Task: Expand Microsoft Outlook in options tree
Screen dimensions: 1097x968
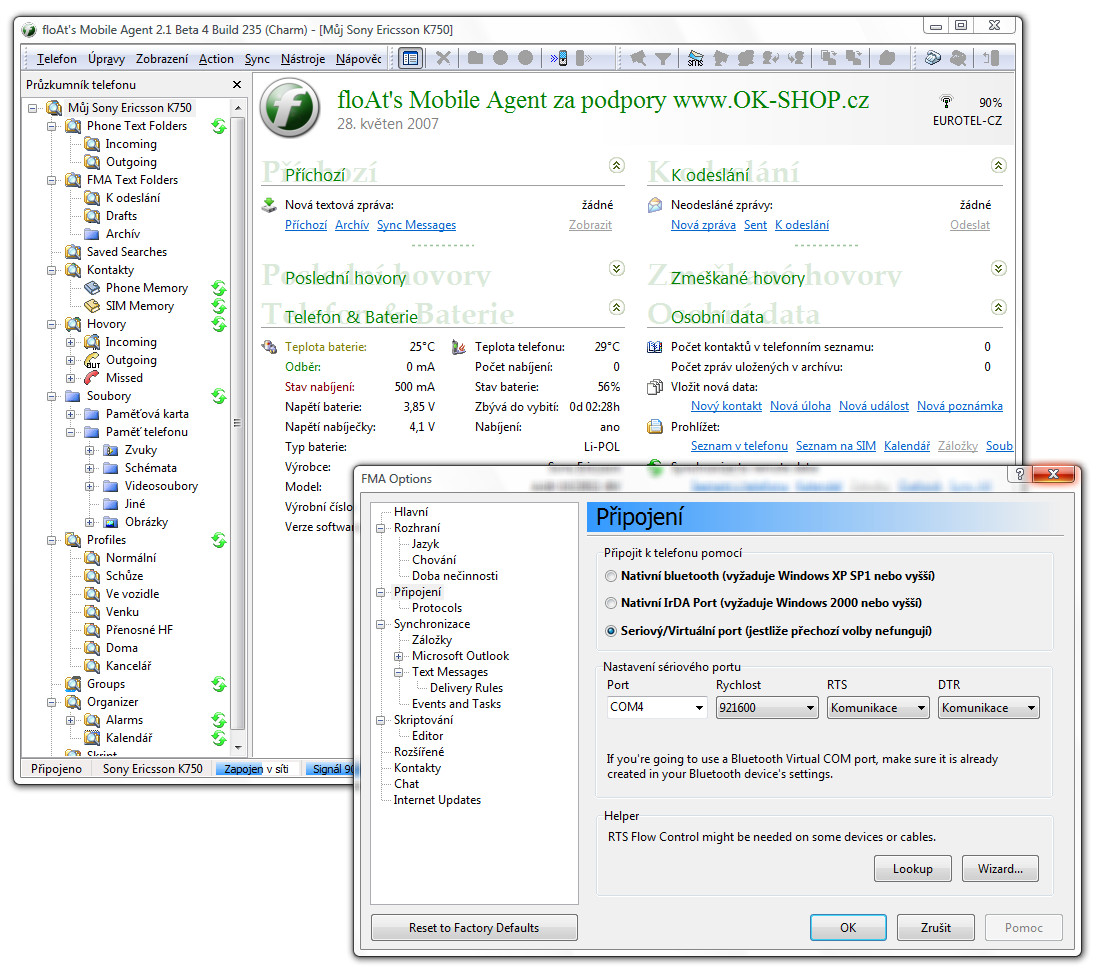Action: (x=399, y=657)
